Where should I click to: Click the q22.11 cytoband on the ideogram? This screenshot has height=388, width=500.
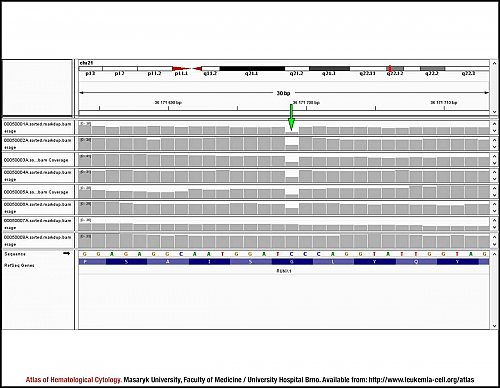coord(368,69)
